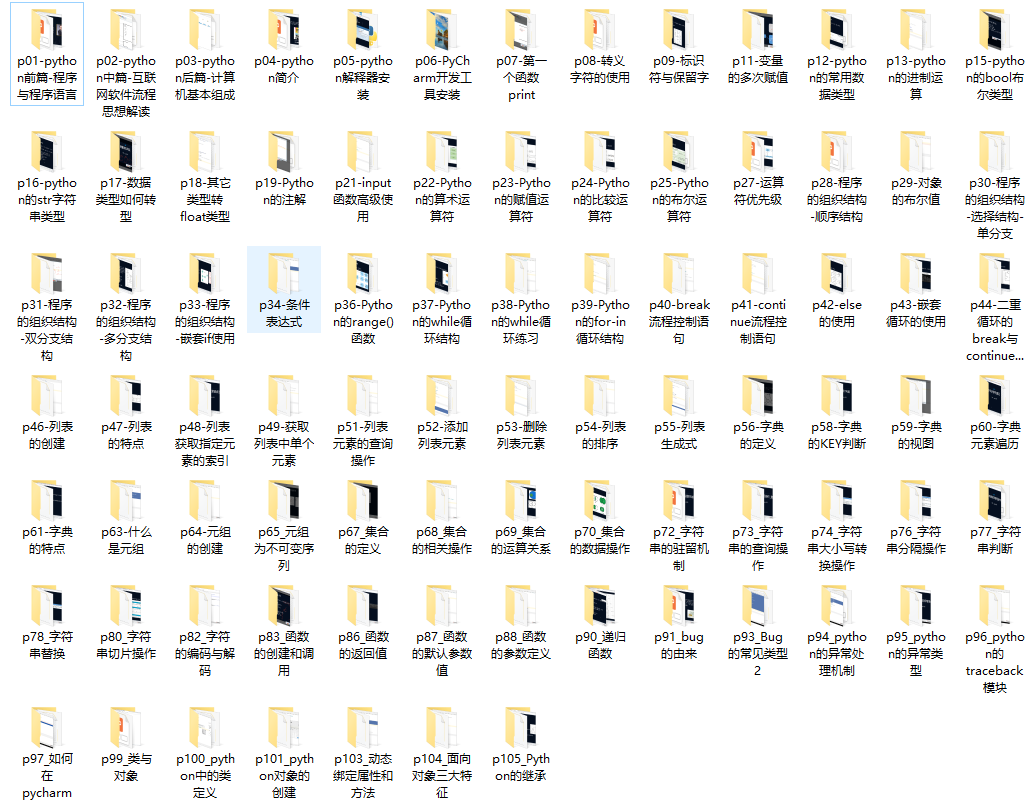Screen dimensions: 1036x806
Task: Open the p06-PyCharm开发工具安装 folder icon
Action: click(442, 30)
